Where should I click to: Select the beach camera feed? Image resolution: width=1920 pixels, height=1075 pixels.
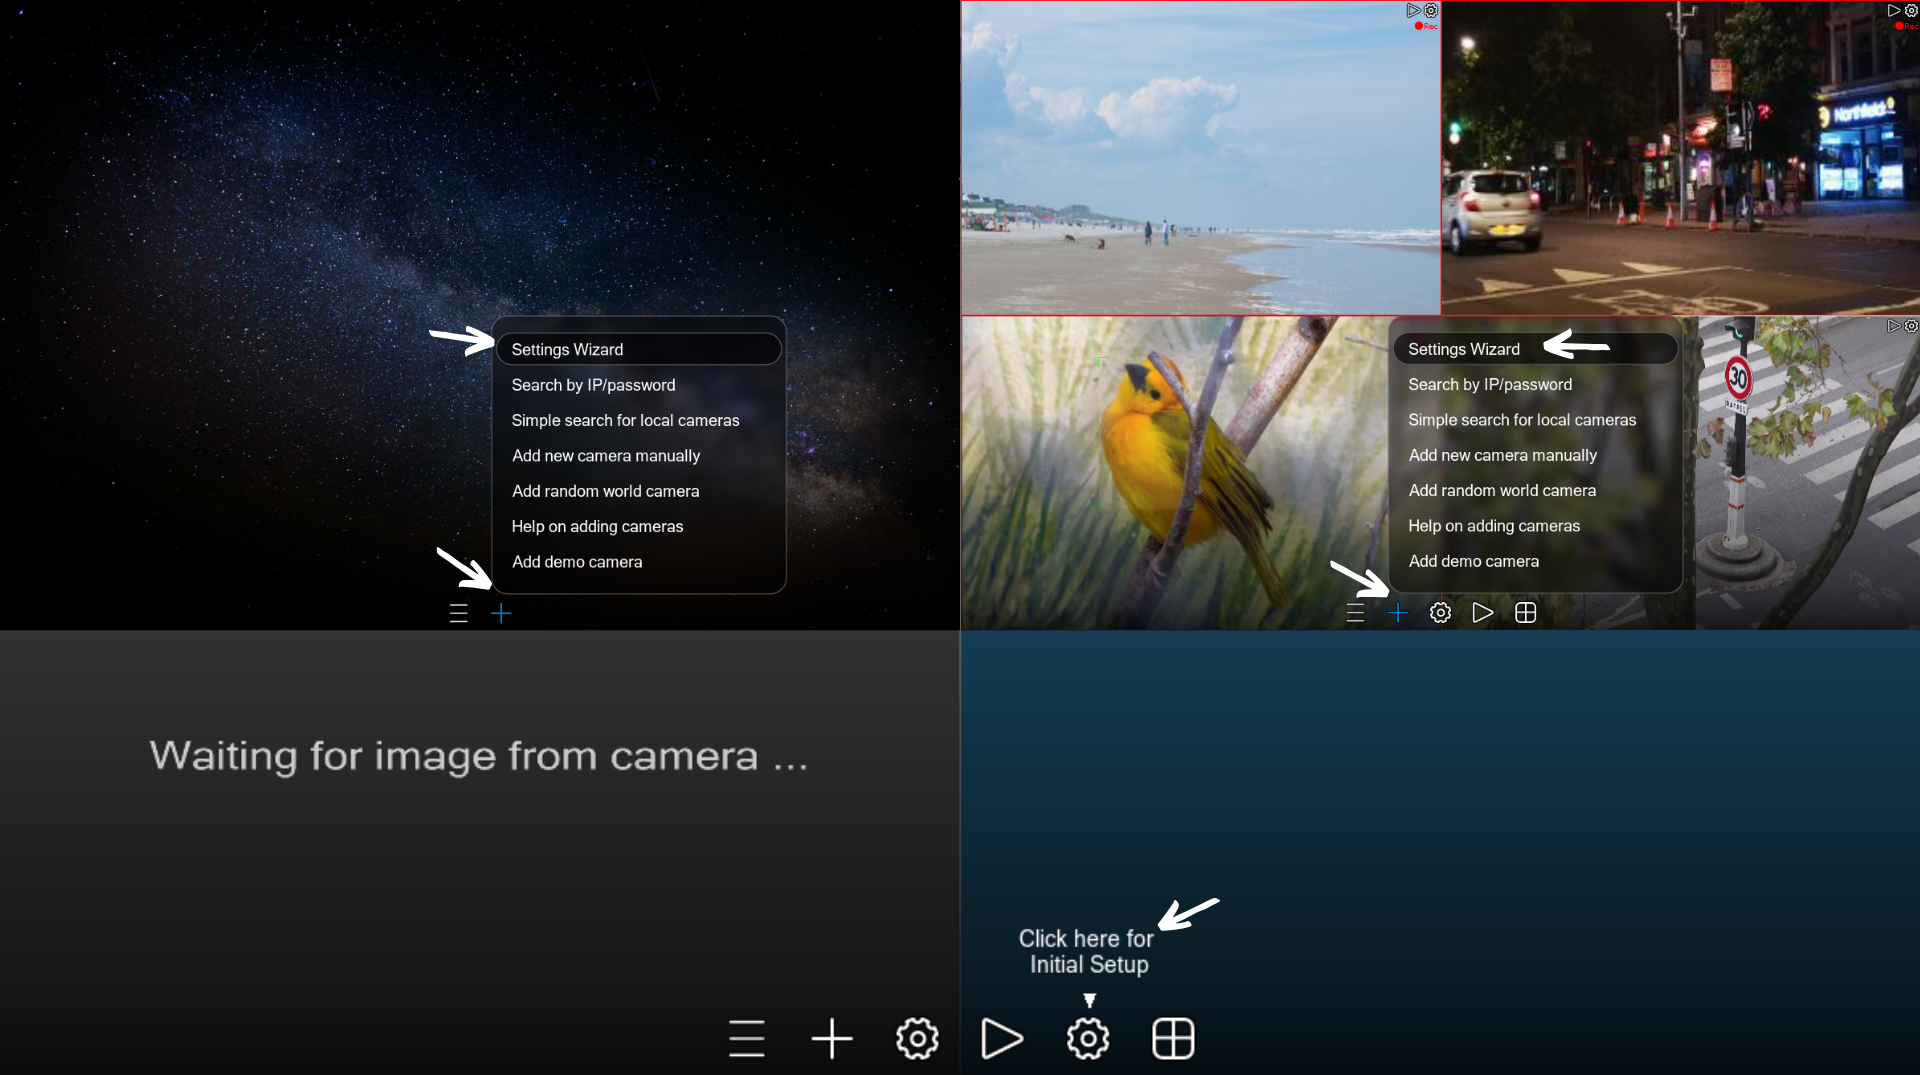1200,160
